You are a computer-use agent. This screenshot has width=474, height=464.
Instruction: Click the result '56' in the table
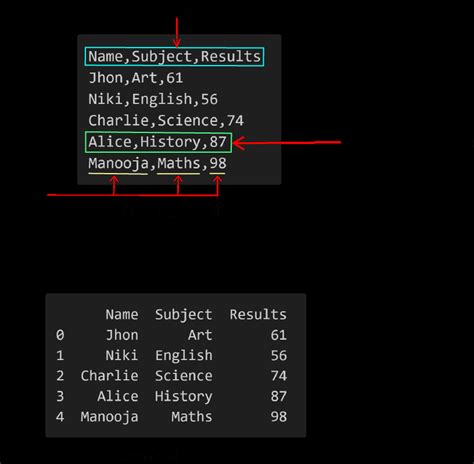point(279,355)
